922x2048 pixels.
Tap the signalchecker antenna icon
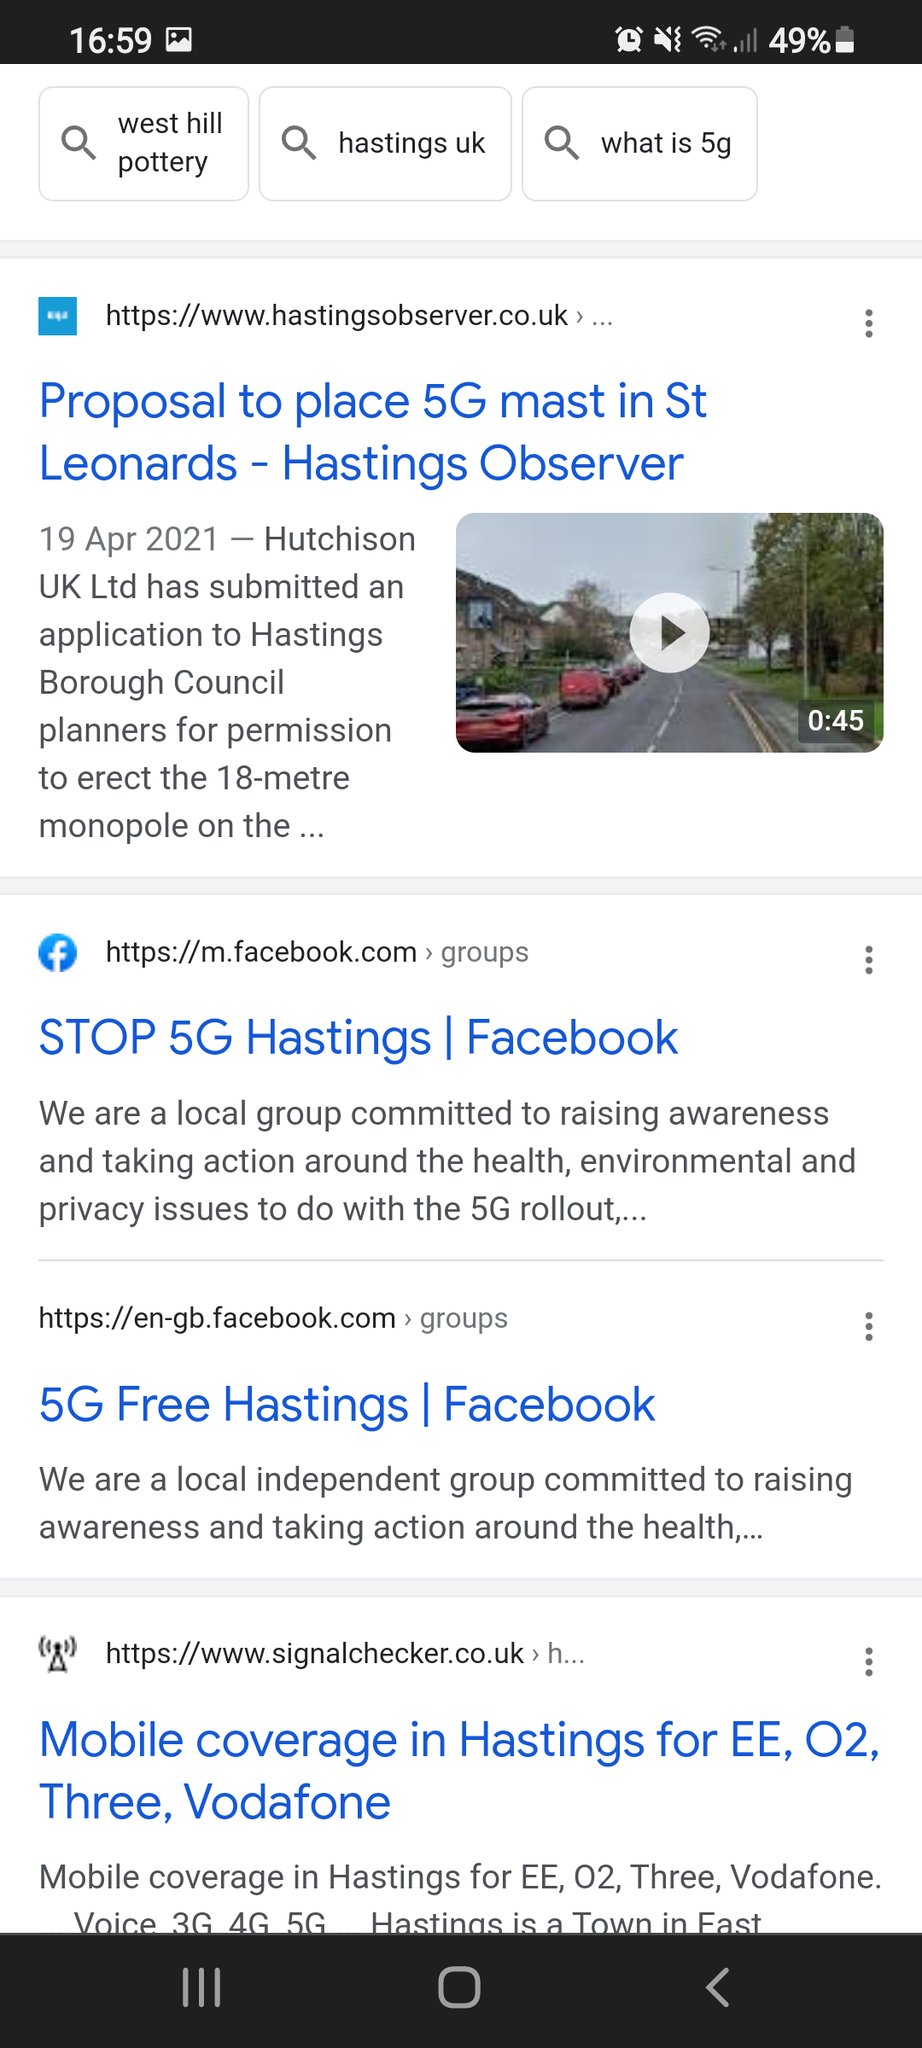(x=57, y=1654)
